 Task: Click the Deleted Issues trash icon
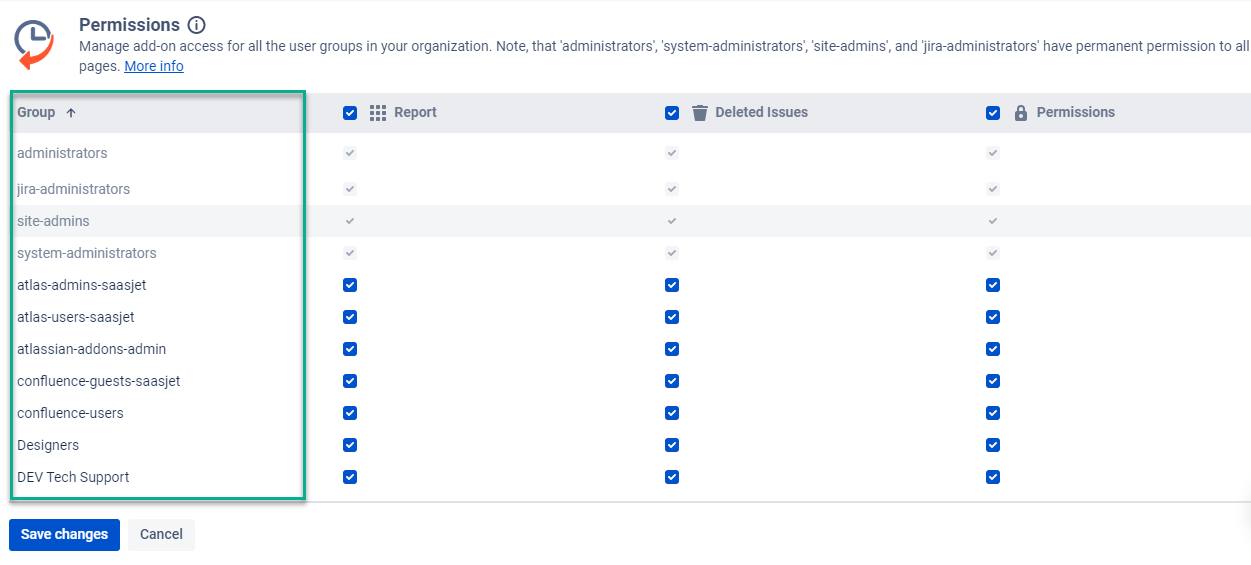(x=700, y=113)
